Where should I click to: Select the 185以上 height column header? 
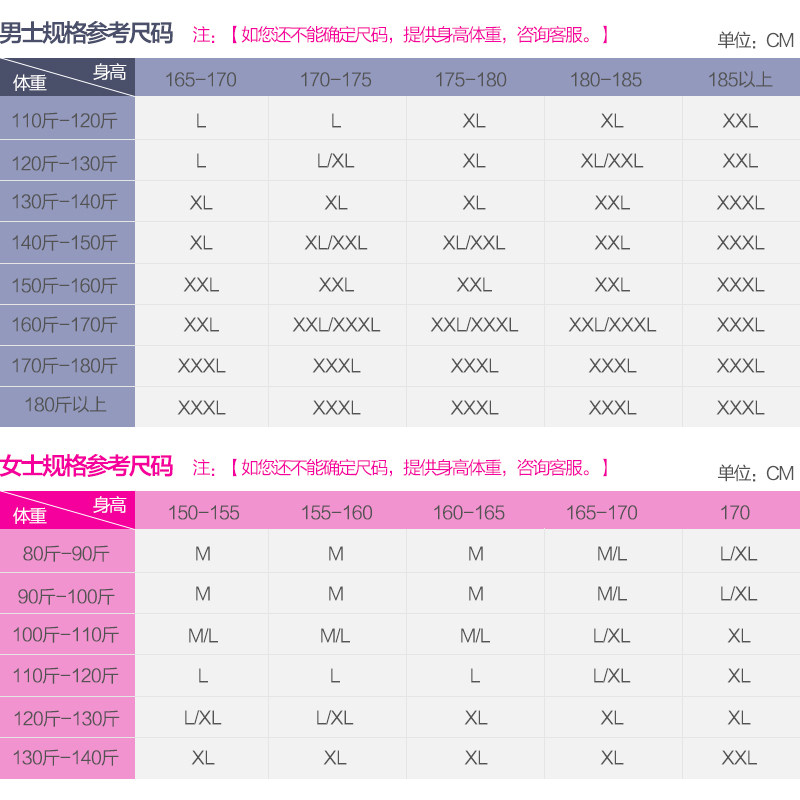click(x=740, y=80)
